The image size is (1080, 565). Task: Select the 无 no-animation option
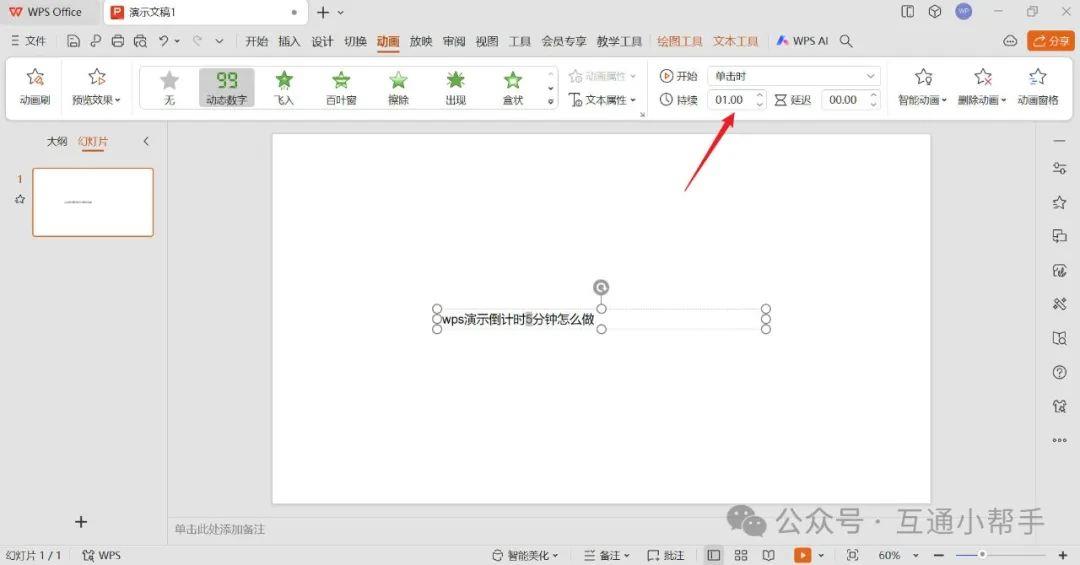[169, 88]
